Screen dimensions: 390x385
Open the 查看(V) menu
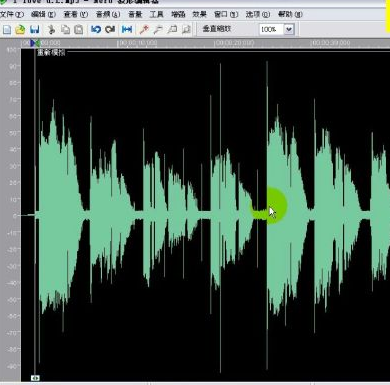tap(76, 14)
